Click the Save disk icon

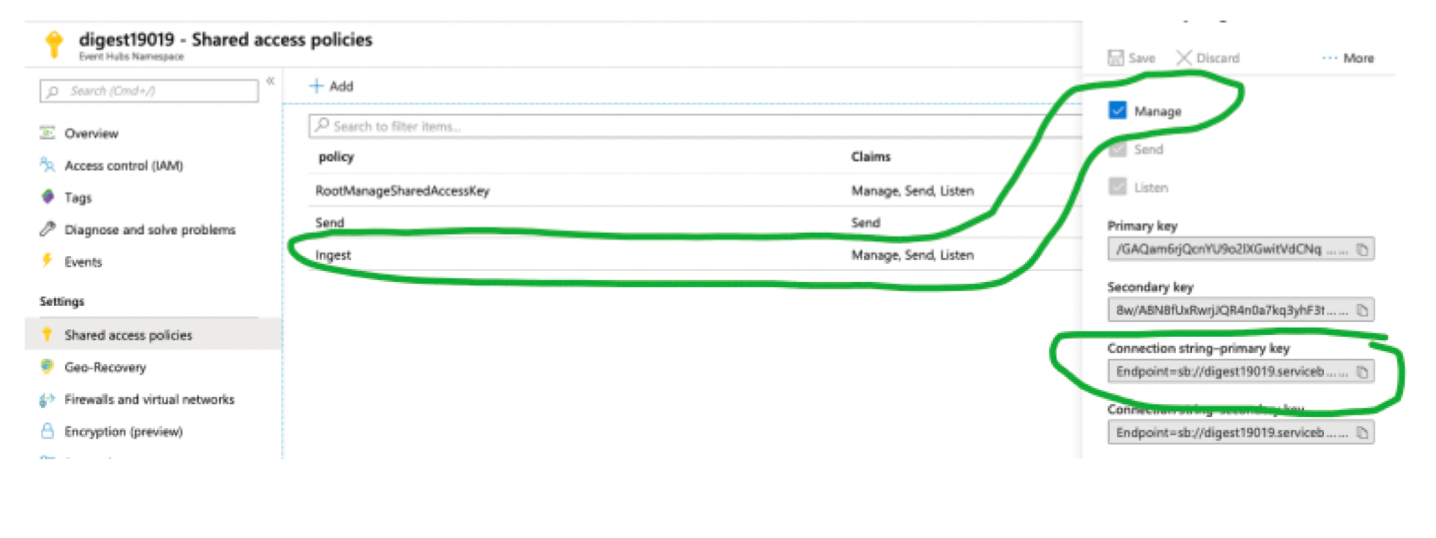coord(1116,58)
